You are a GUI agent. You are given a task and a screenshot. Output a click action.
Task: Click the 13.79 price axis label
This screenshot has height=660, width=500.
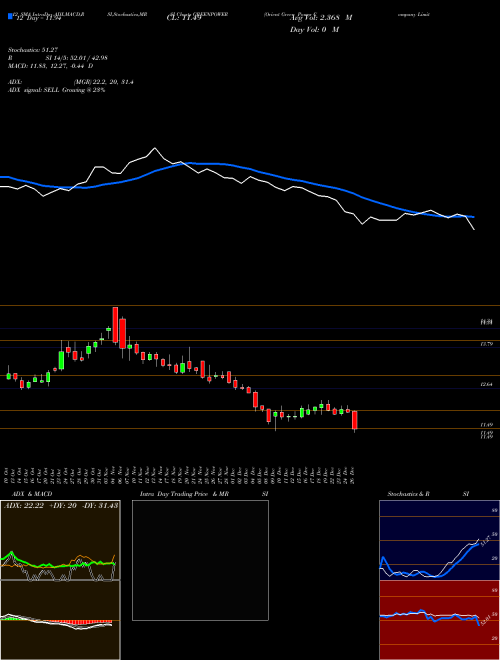[x=486, y=344]
